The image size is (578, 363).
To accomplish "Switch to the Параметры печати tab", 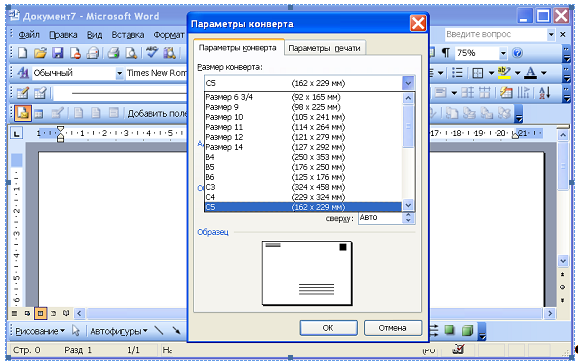I will (x=324, y=48).
